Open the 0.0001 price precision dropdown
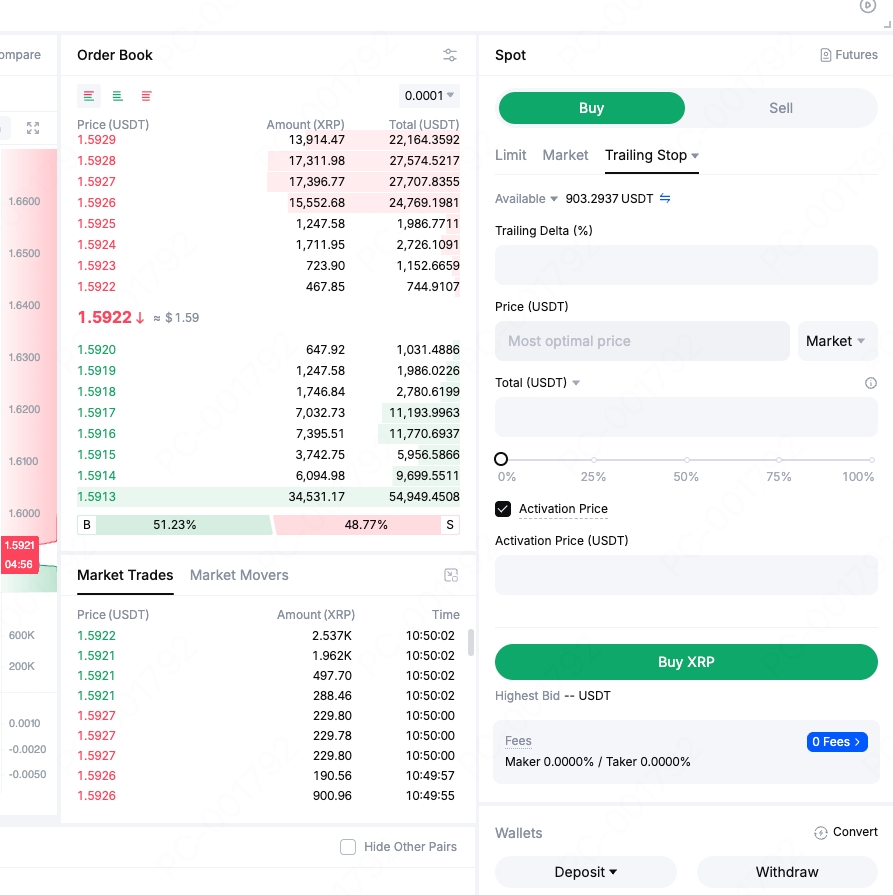This screenshot has height=895, width=893. [429, 96]
